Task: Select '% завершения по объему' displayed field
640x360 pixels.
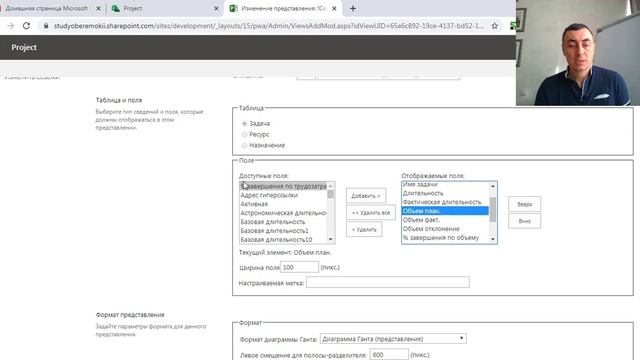Action: click(x=445, y=238)
